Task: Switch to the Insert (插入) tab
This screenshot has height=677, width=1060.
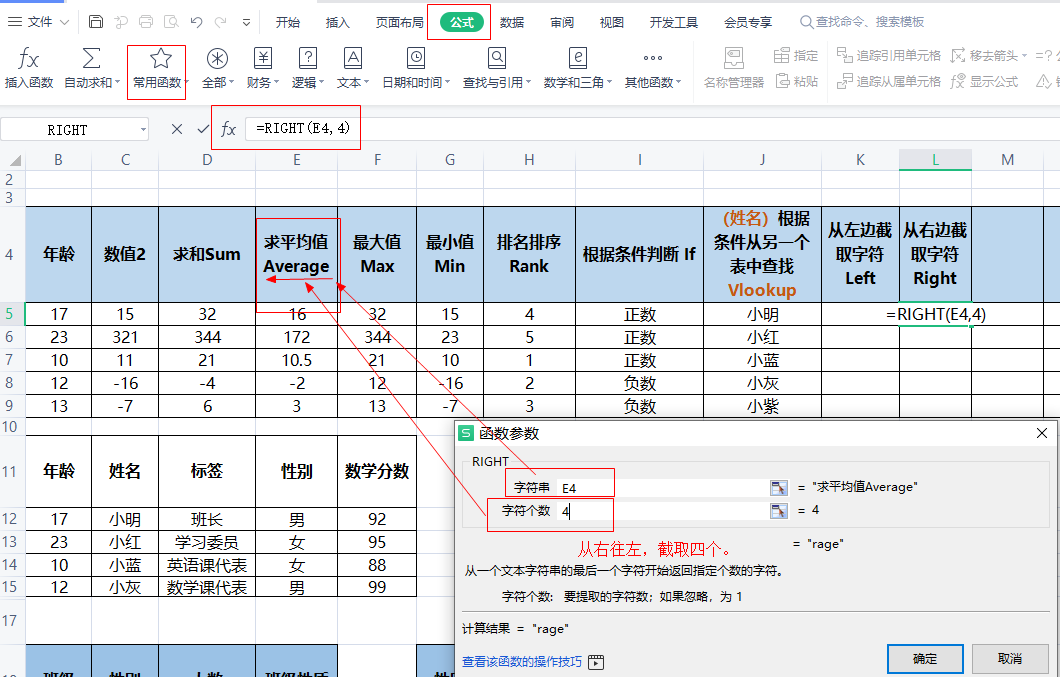Action: tap(337, 22)
